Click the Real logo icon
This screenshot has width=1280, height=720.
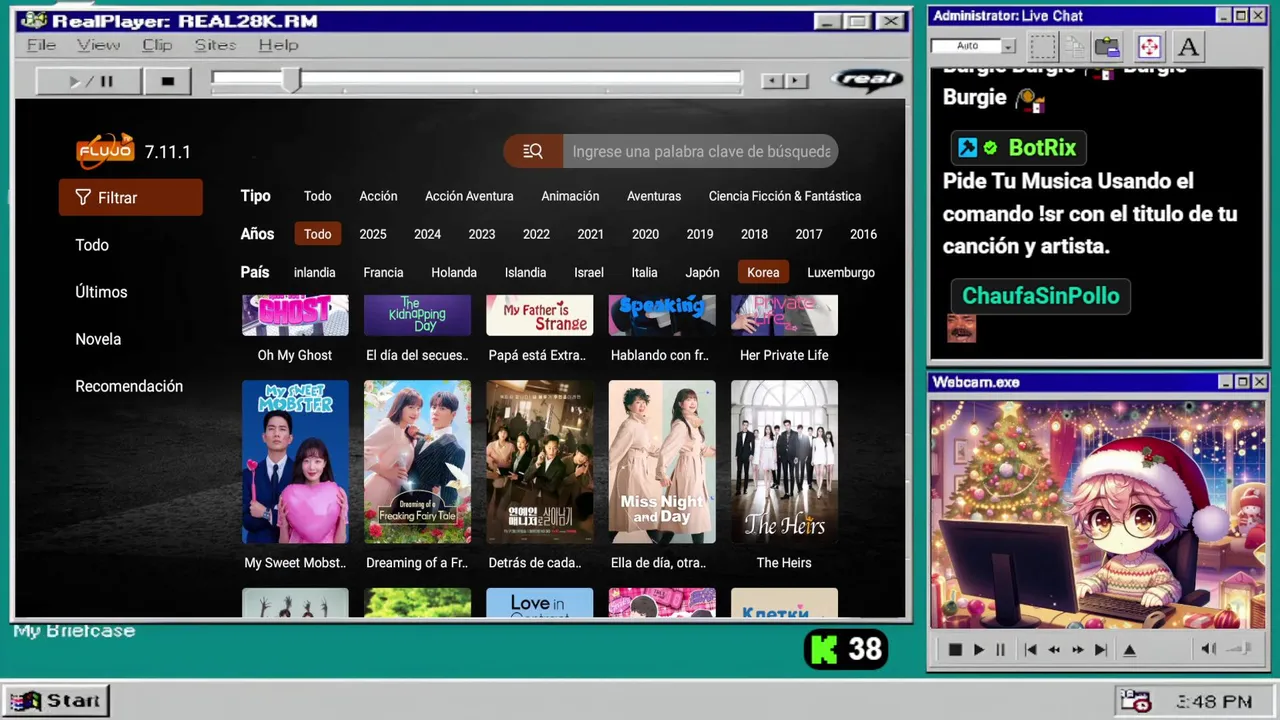coord(867,80)
